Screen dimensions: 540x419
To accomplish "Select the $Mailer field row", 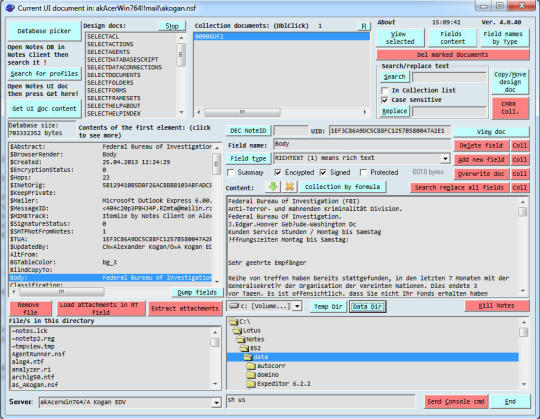I will (111, 201).
